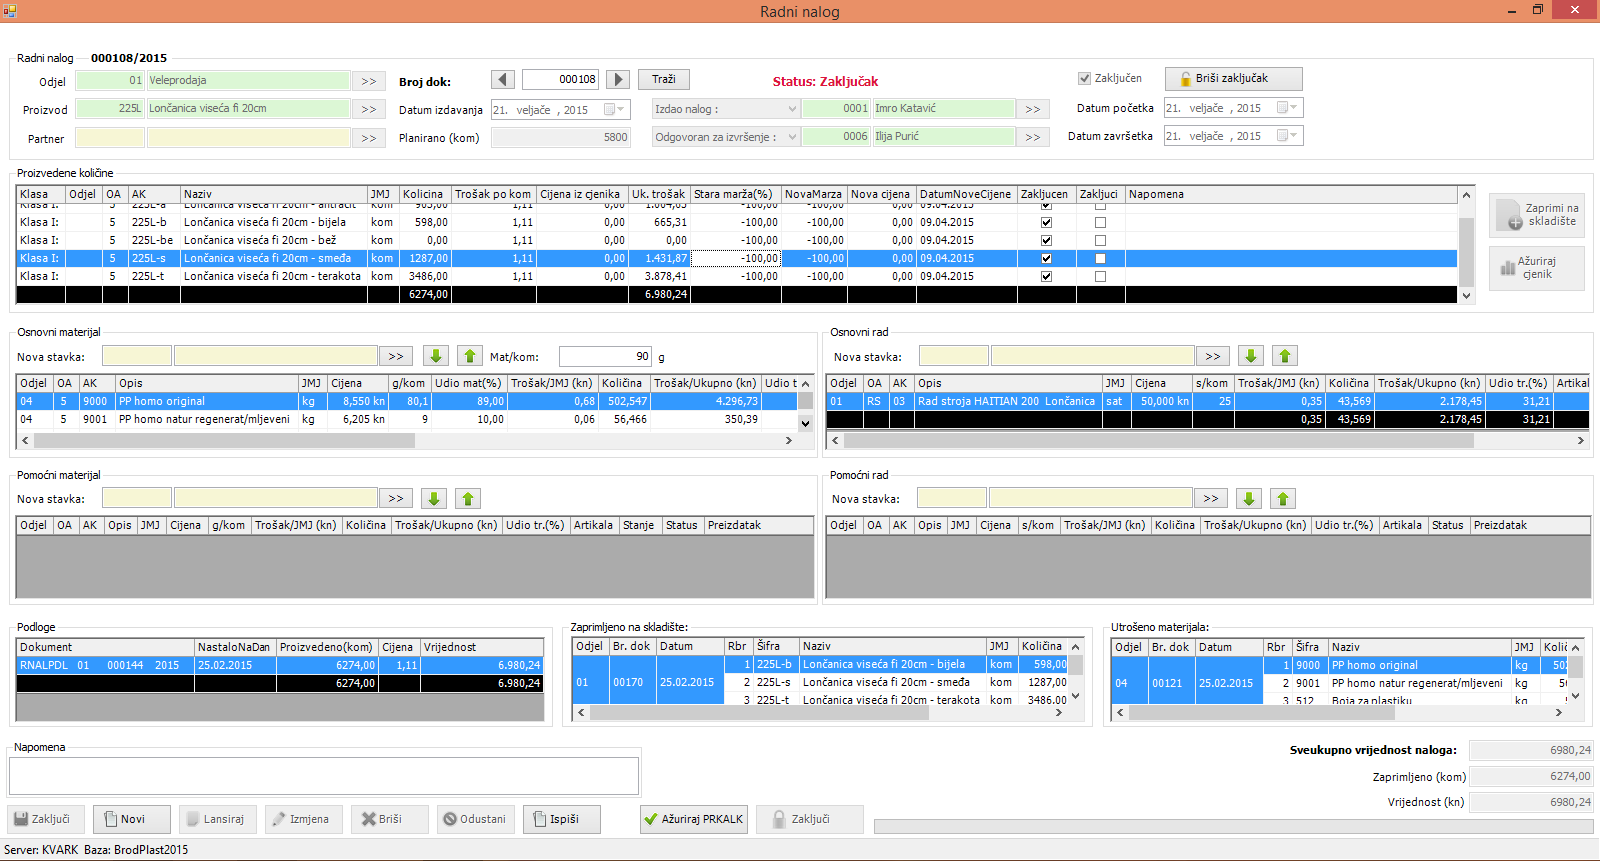Click green down arrow in Pomoćni materijal
This screenshot has height=861, width=1600.
pos(433,498)
